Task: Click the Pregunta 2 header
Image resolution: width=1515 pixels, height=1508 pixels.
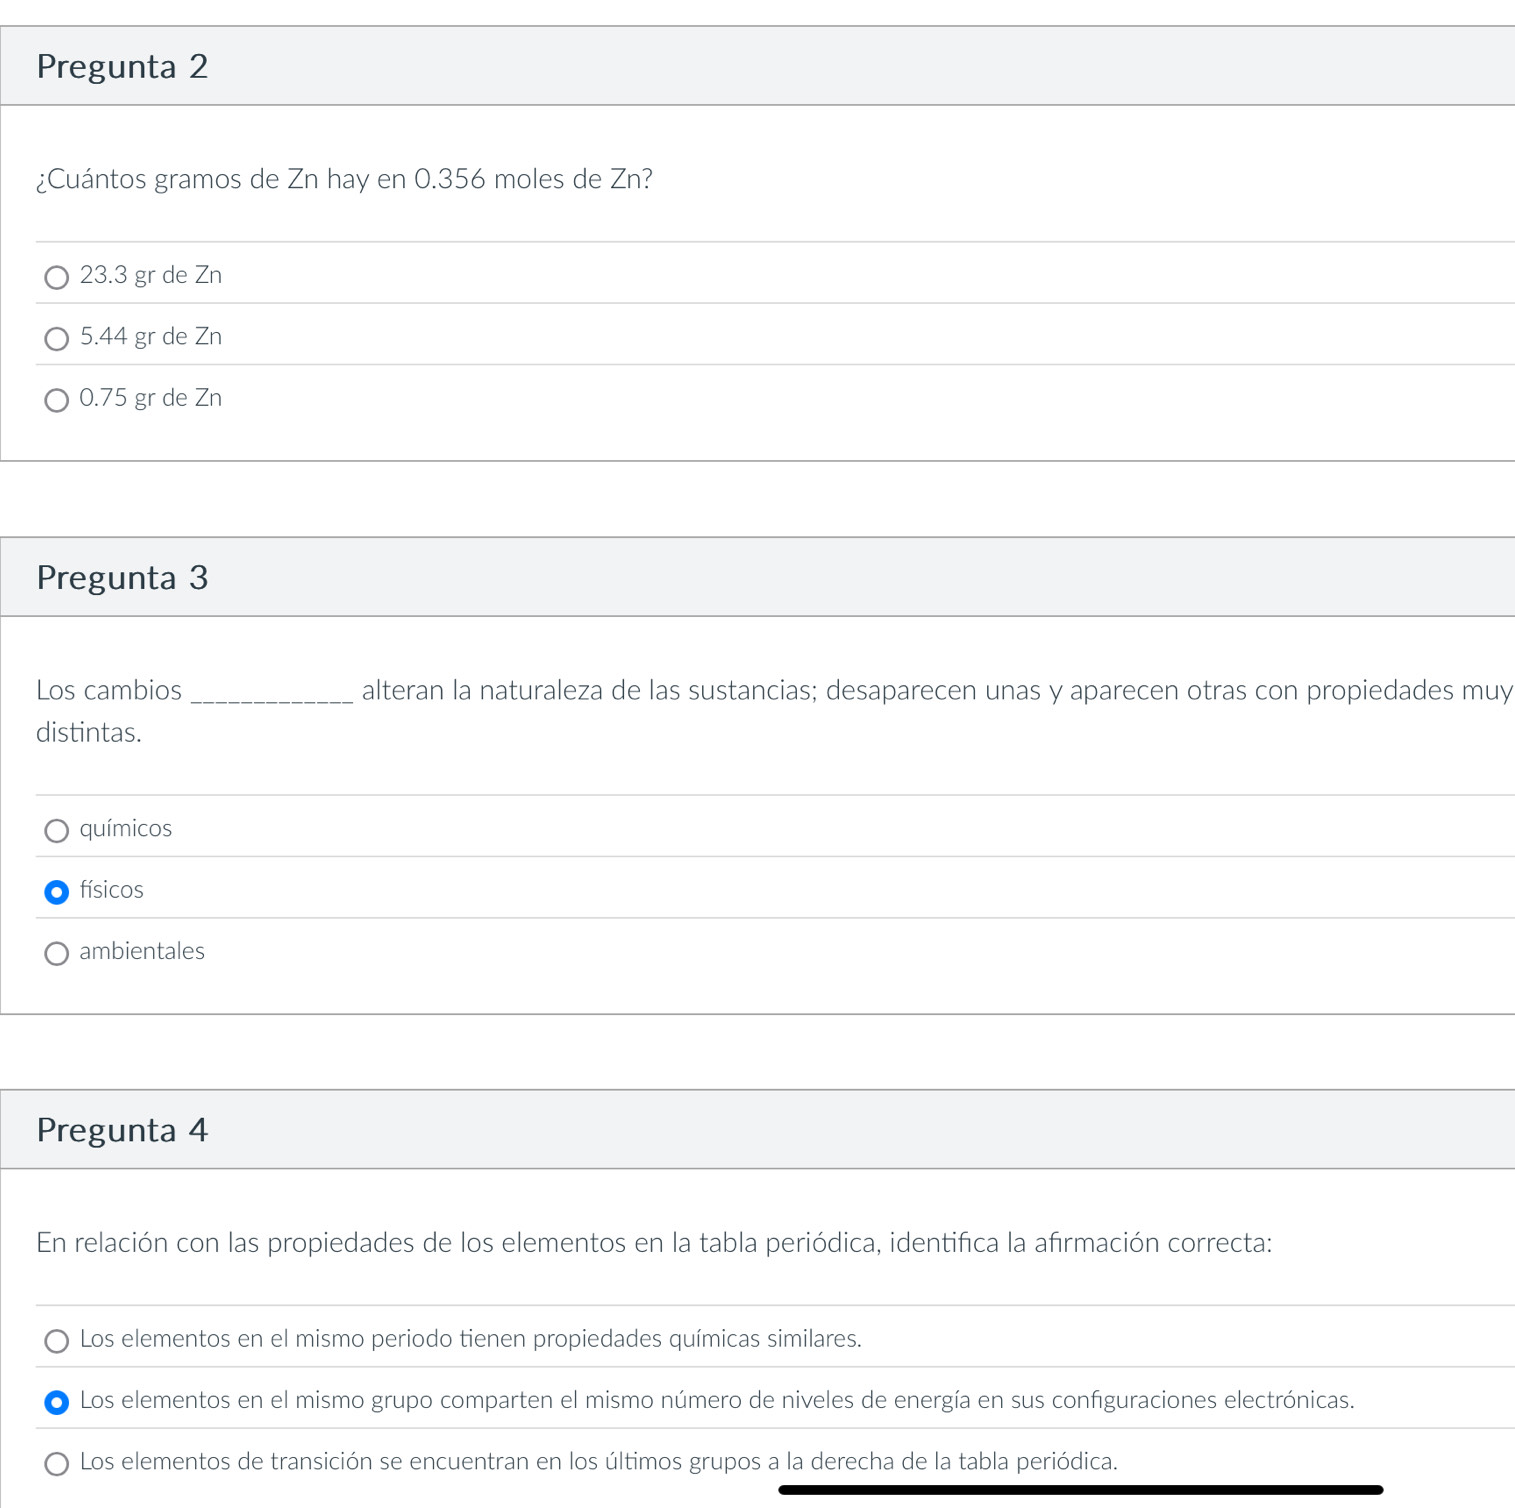Action: coord(122,67)
